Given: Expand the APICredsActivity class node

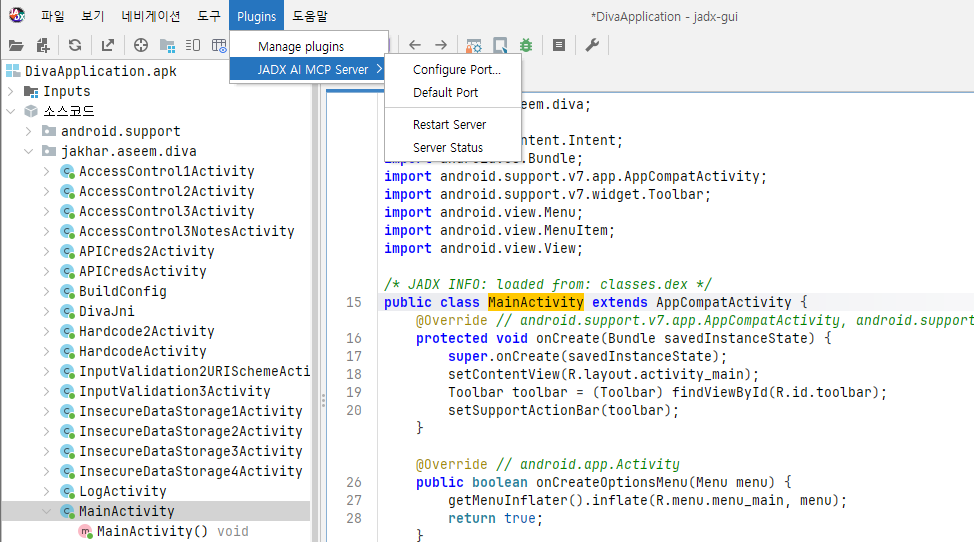Looking at the screenshot, I should (47, 271).
